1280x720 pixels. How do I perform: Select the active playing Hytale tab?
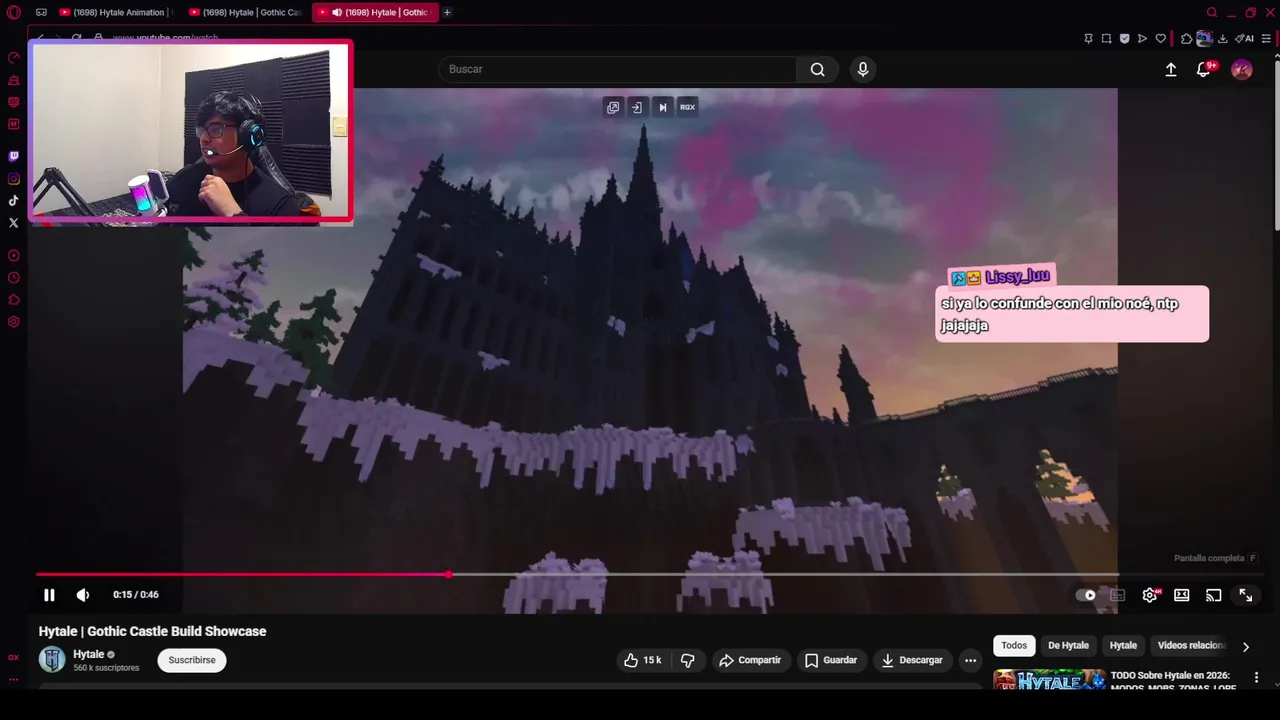click(x=375, y=12)
